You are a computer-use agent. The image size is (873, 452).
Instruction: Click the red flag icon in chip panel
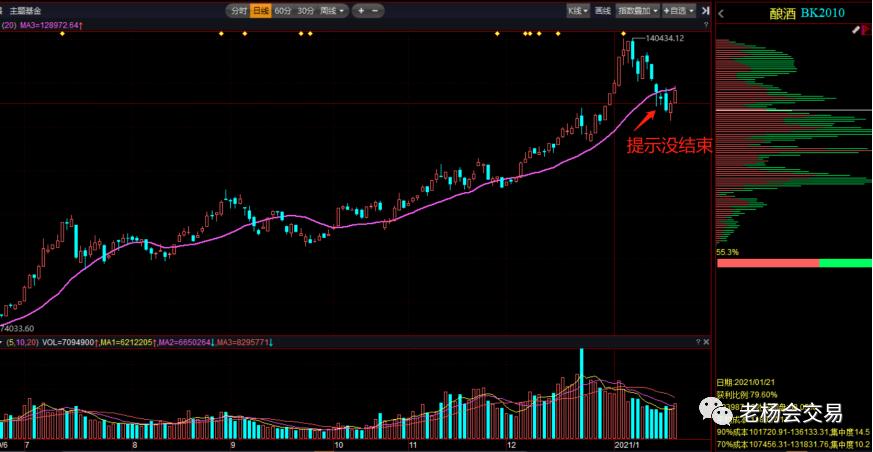click(x=865, y=31)
